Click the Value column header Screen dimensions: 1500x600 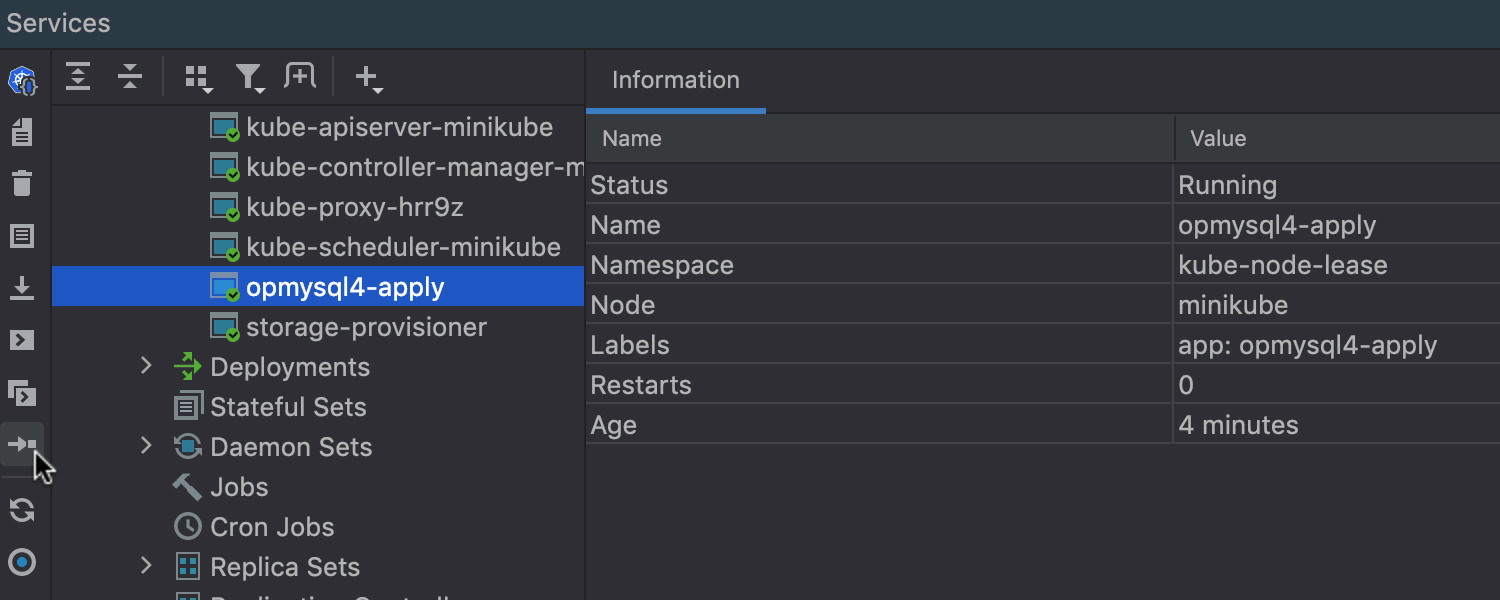tap(1217, 139)
